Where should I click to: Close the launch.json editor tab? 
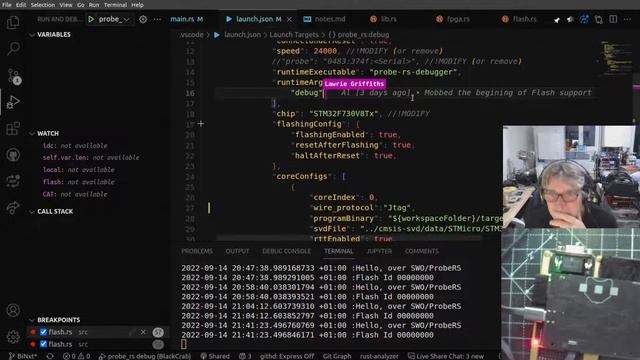(x=289, y=19)
